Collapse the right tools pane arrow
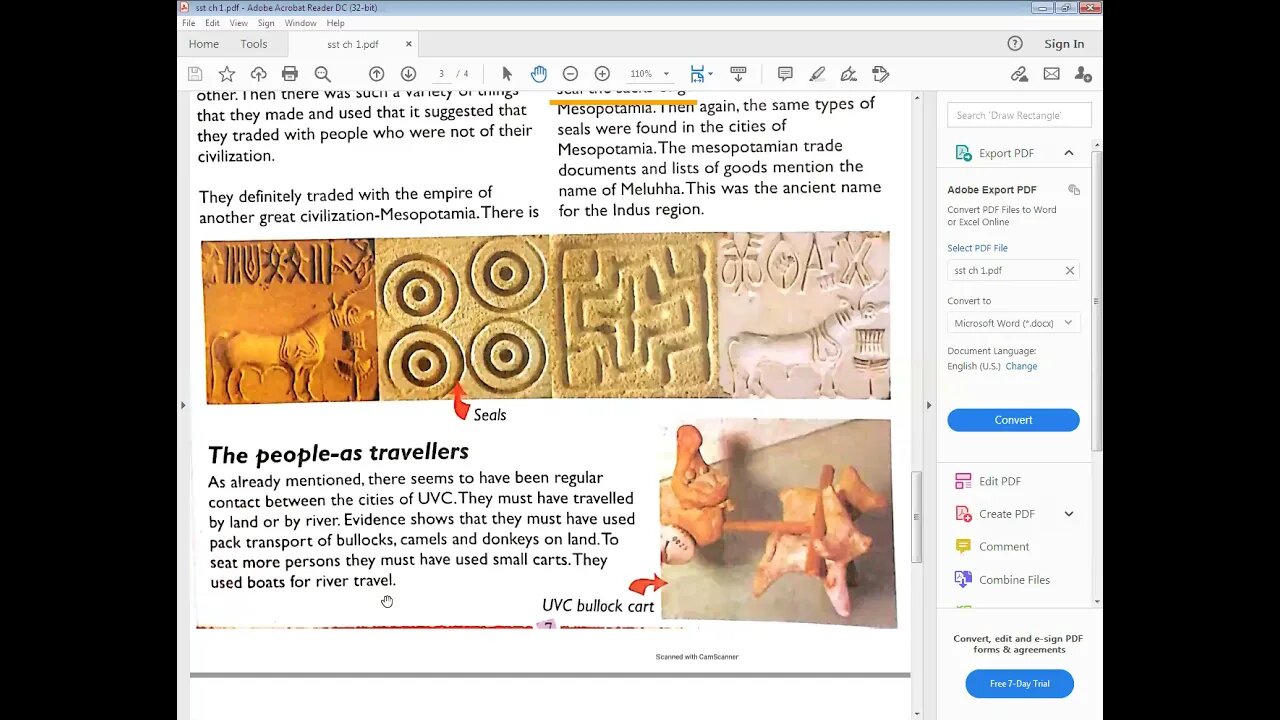 929,405
